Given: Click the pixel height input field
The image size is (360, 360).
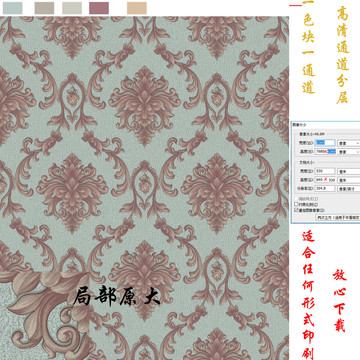Looking at the screenshot, I should click(325, 151).
